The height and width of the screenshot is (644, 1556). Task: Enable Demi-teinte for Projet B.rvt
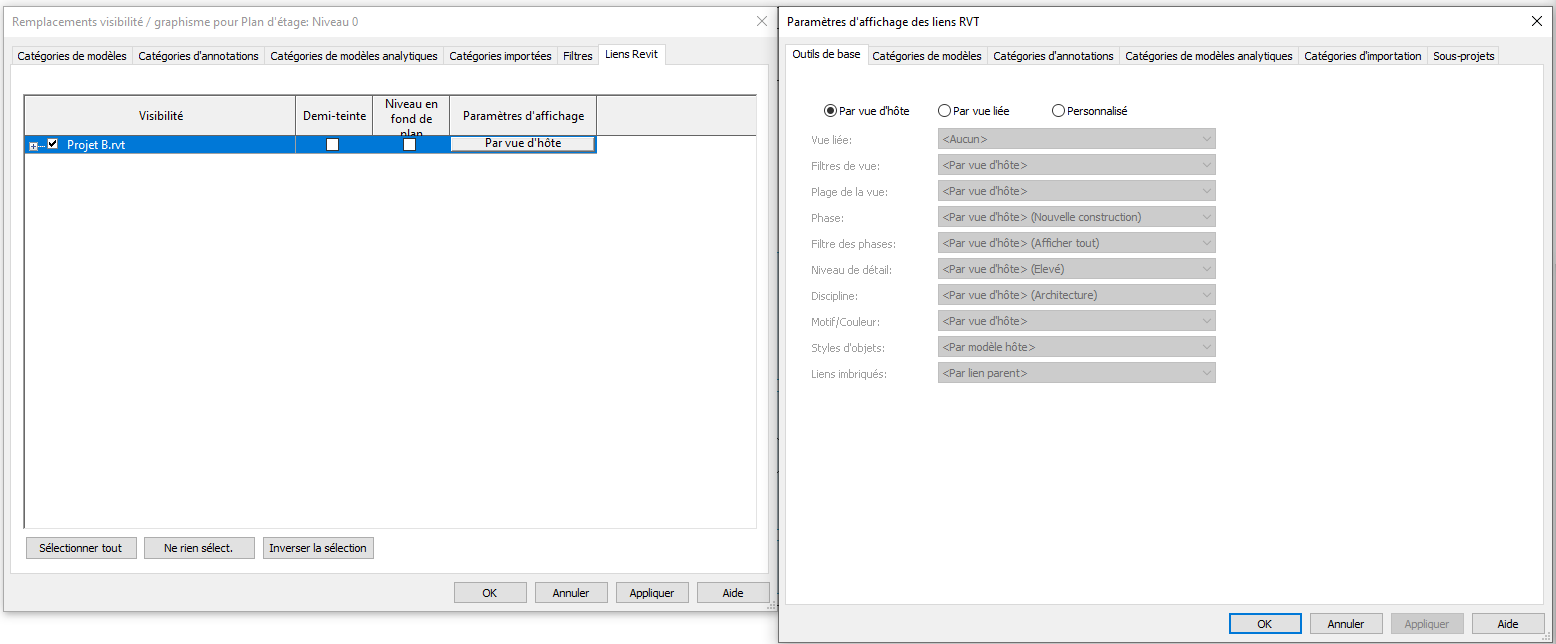coord(333,144)
